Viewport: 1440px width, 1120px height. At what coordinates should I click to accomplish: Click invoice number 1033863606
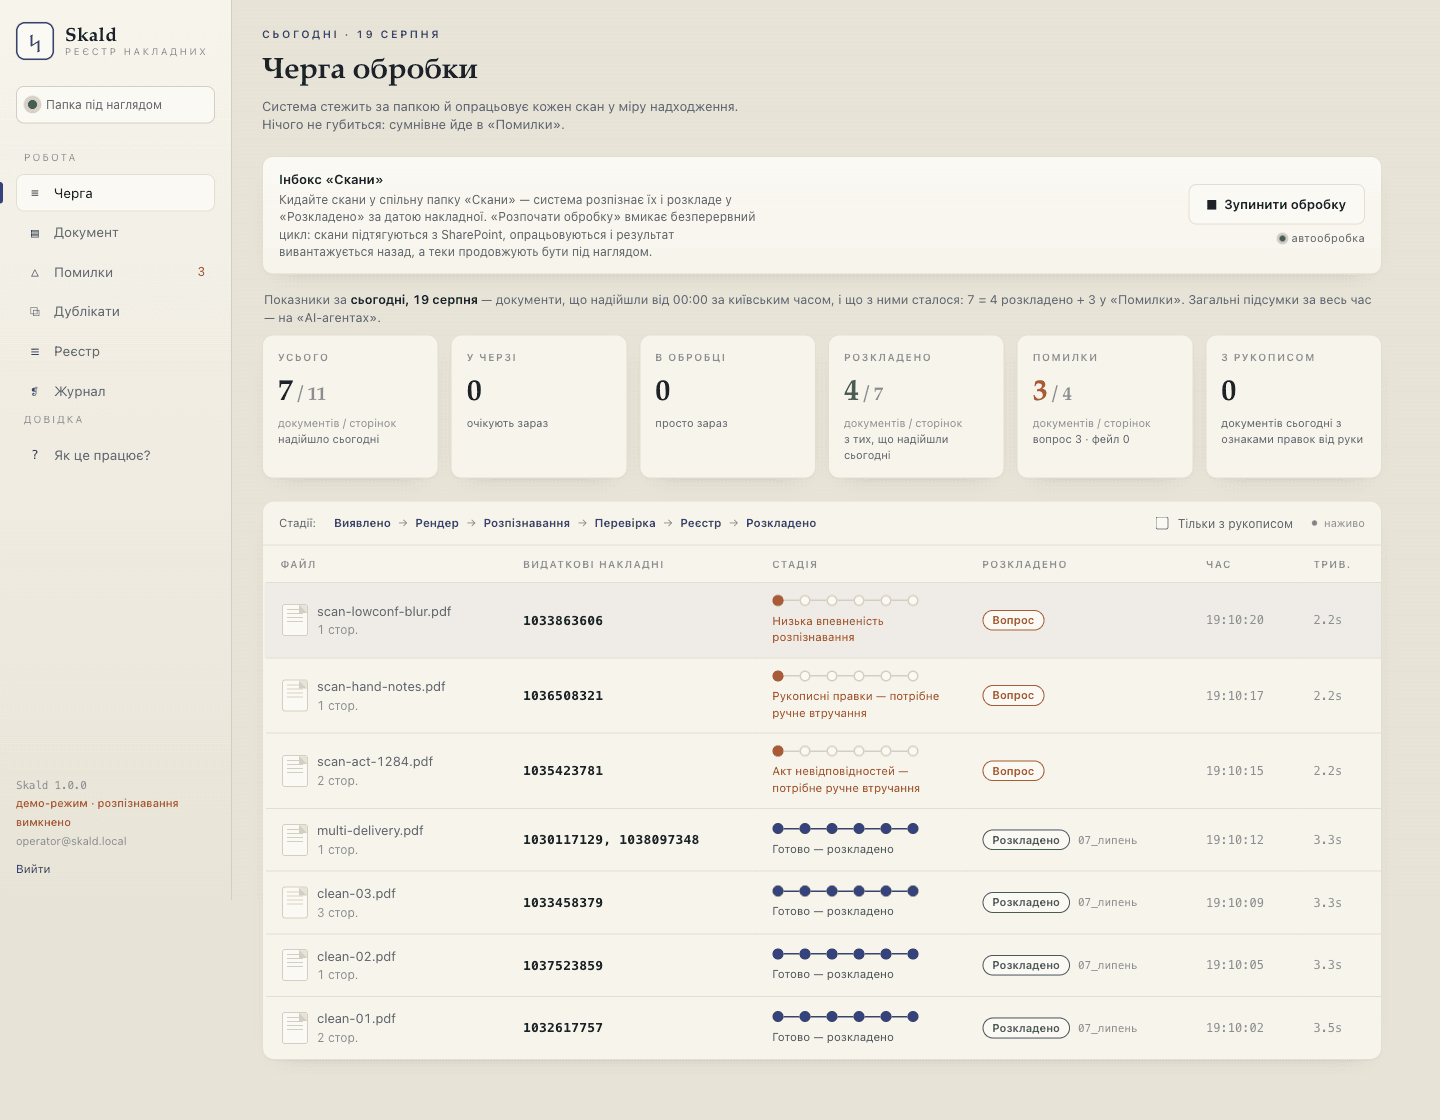[563, 621]
